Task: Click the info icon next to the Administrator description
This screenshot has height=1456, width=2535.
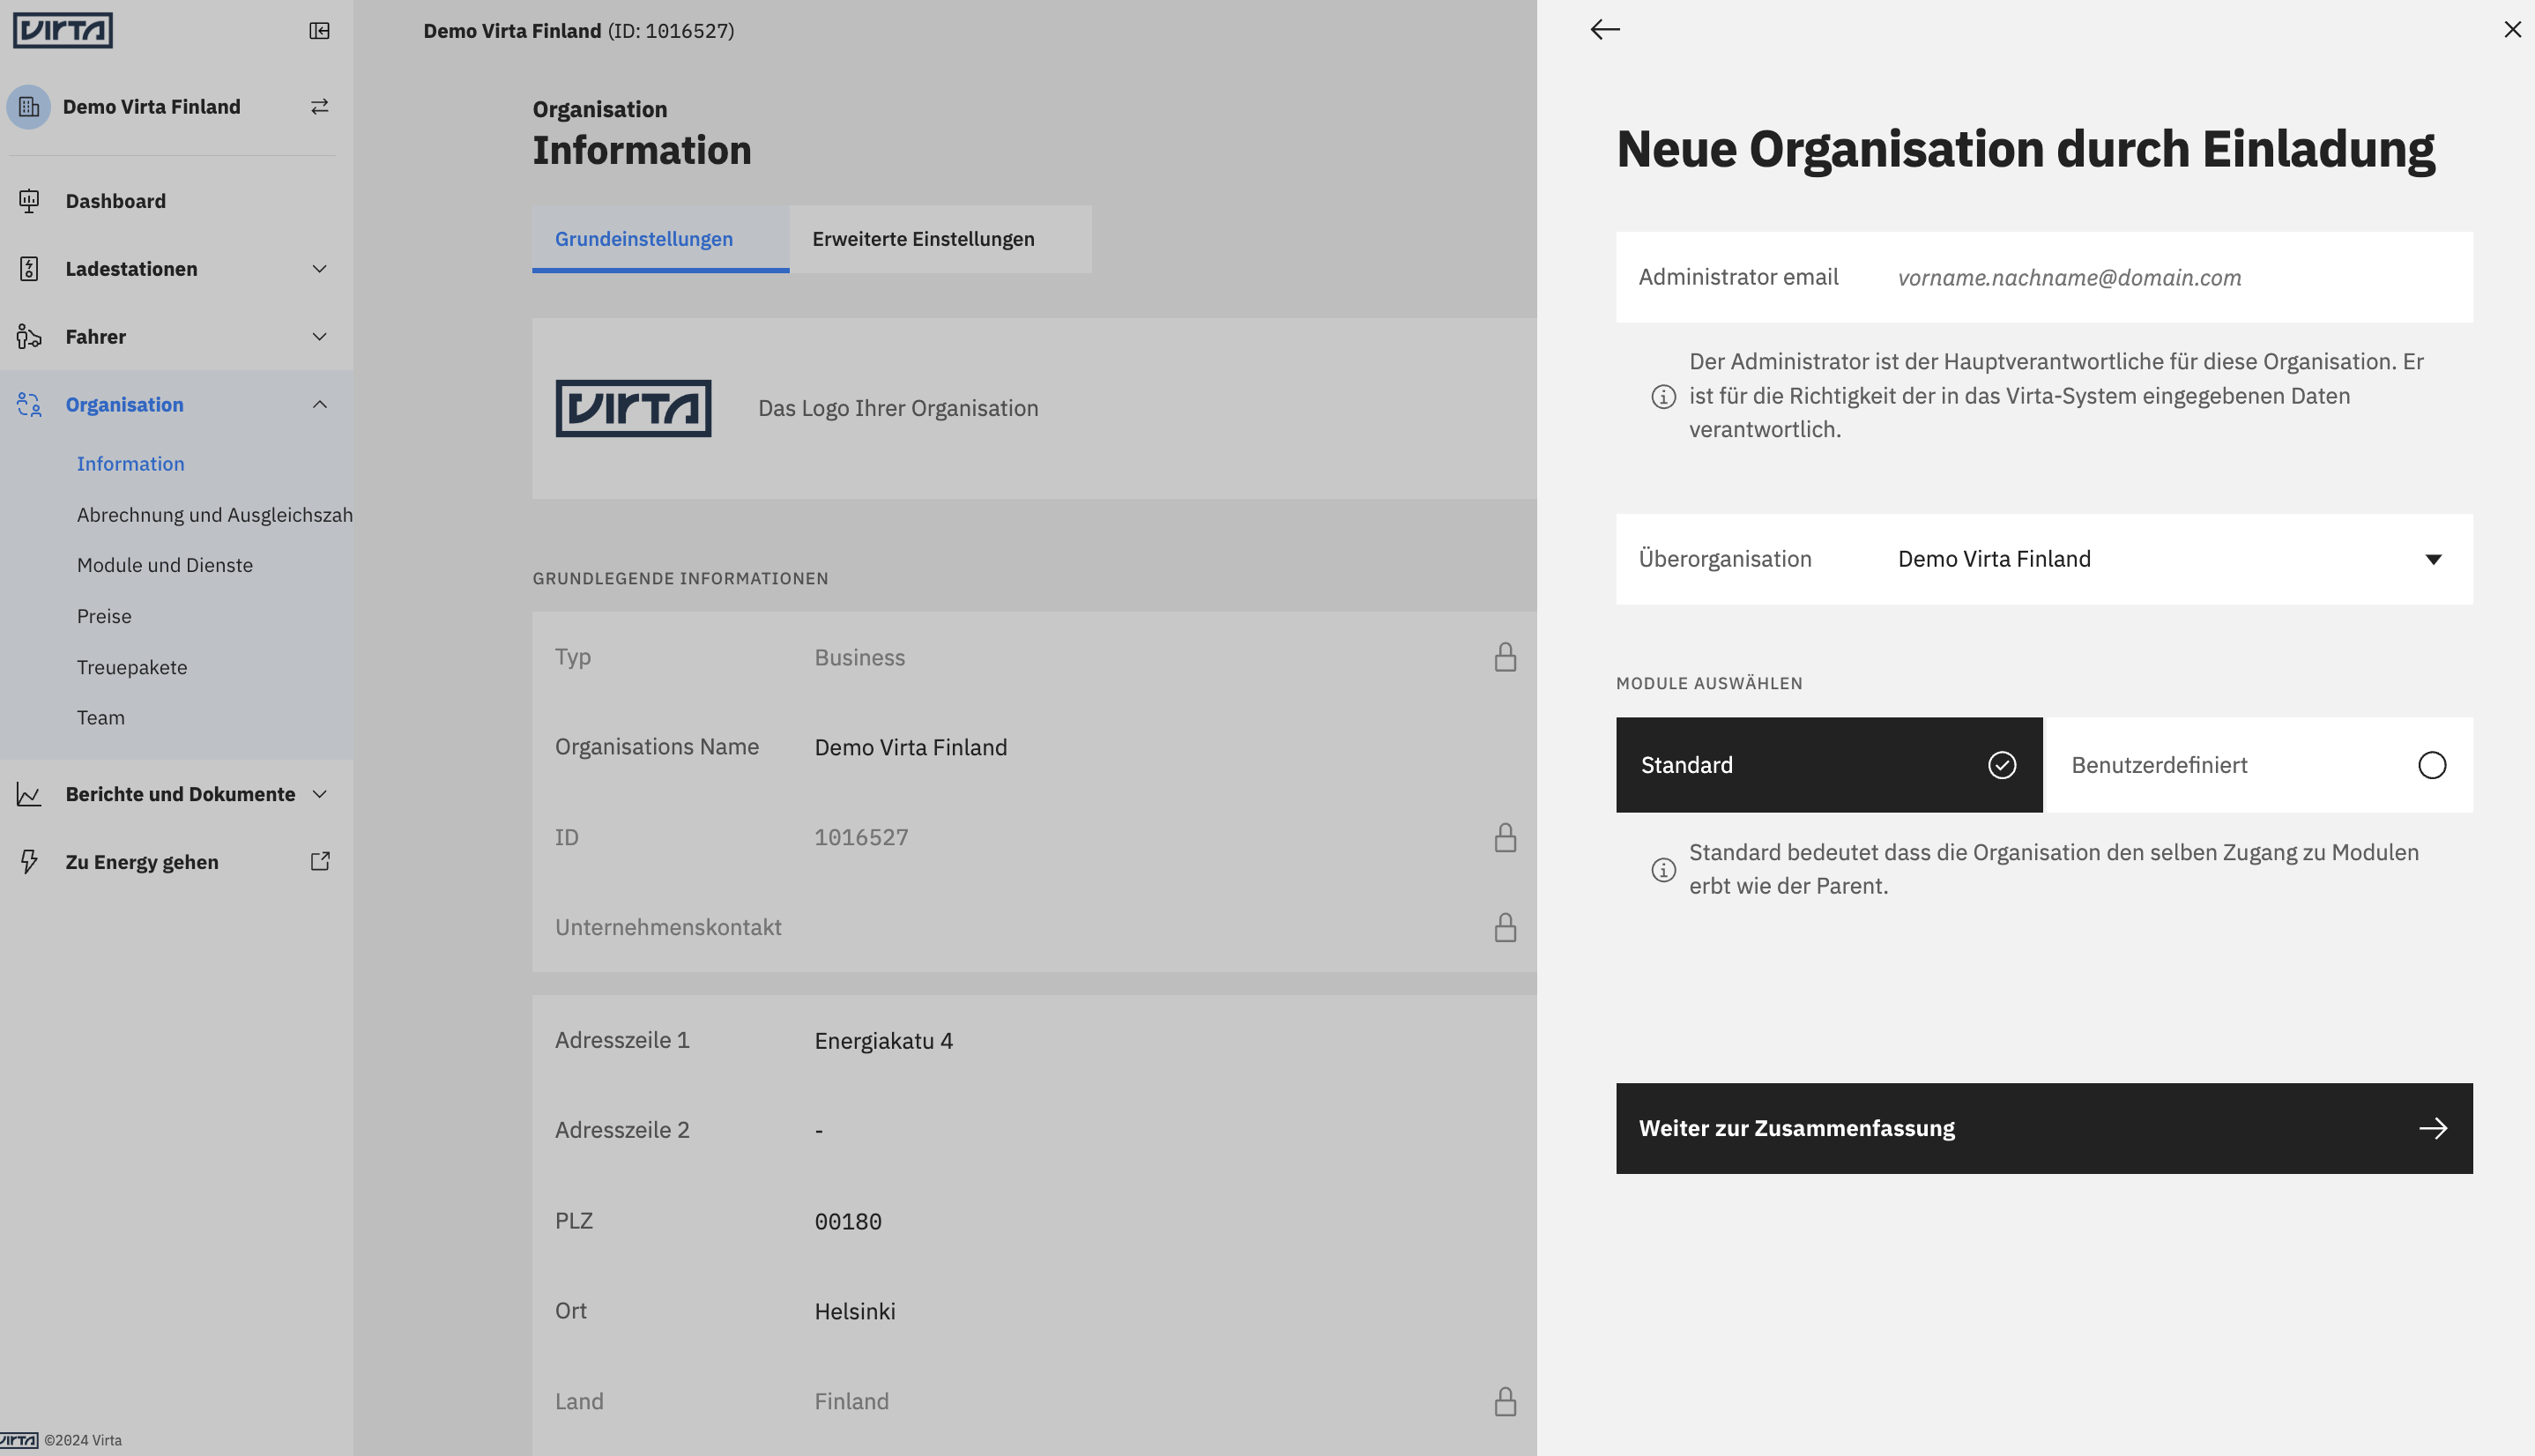Action: click(1663, 397)
